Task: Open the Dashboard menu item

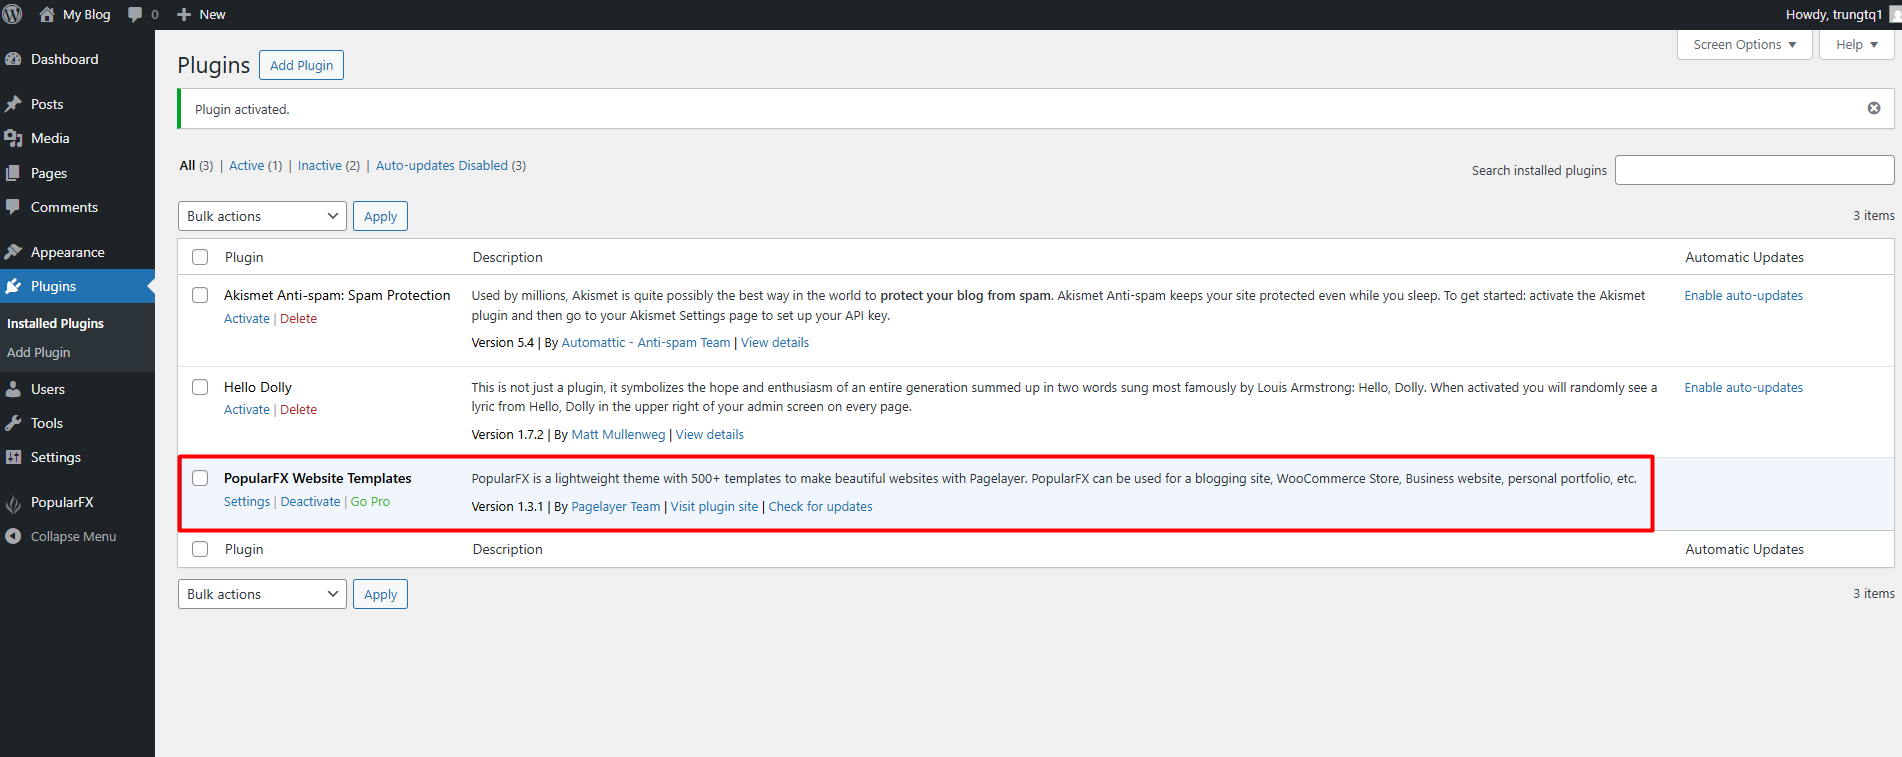Action: (65, 59)
